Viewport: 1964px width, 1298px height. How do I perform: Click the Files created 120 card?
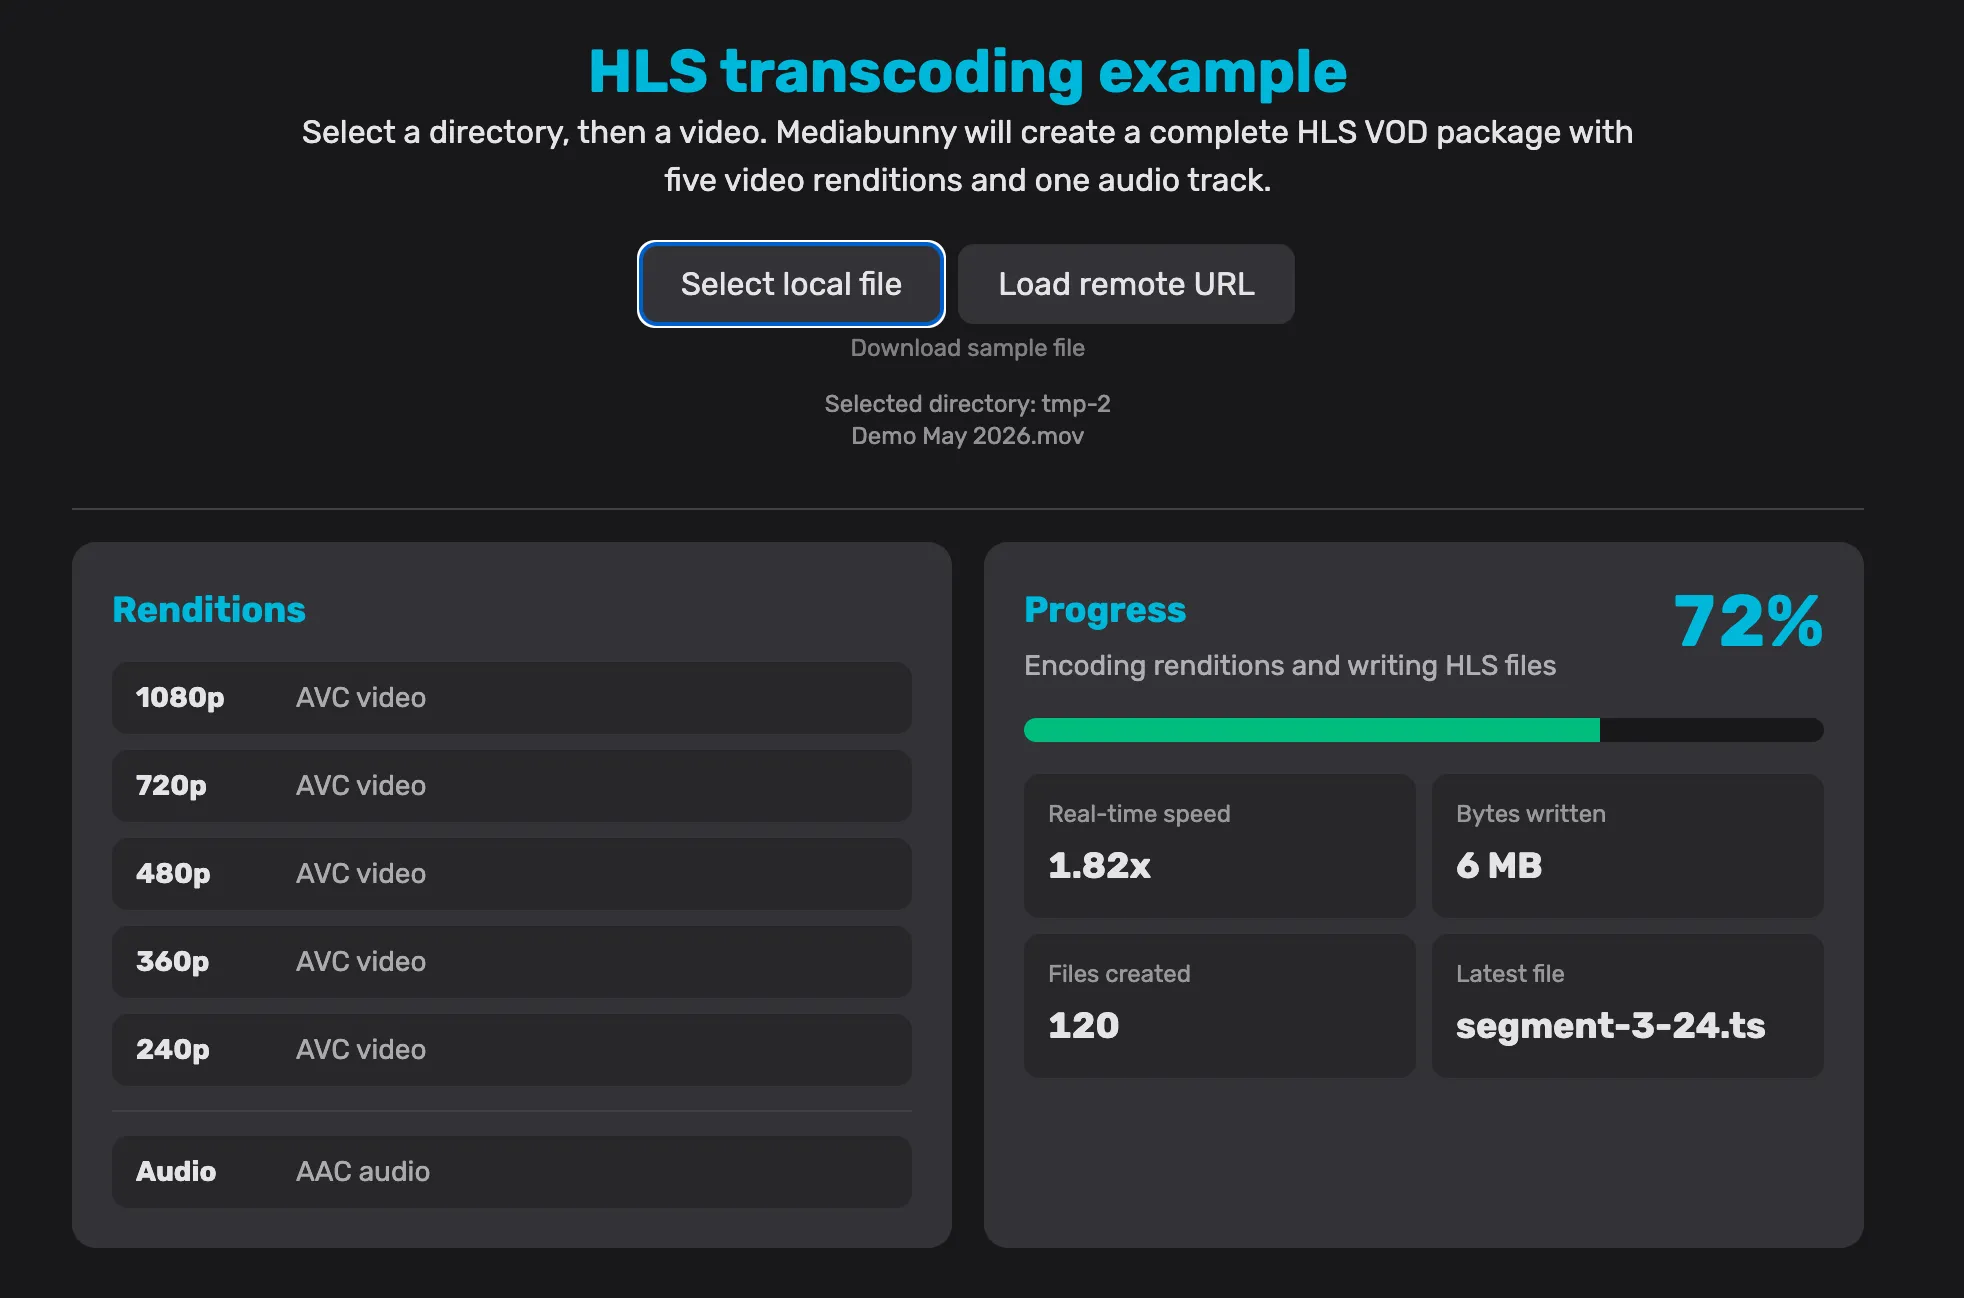1220,1006
